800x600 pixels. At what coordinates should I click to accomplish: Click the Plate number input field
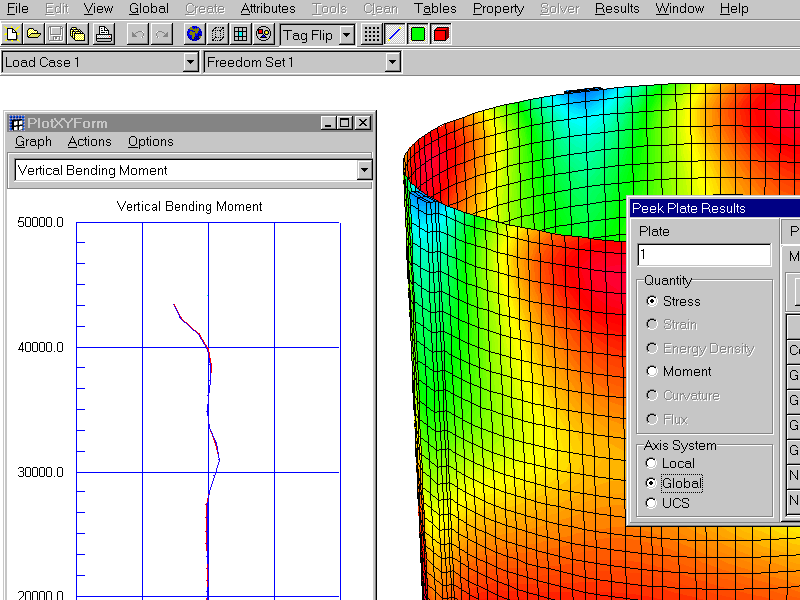pyautogui.click(x=704, y=255)
